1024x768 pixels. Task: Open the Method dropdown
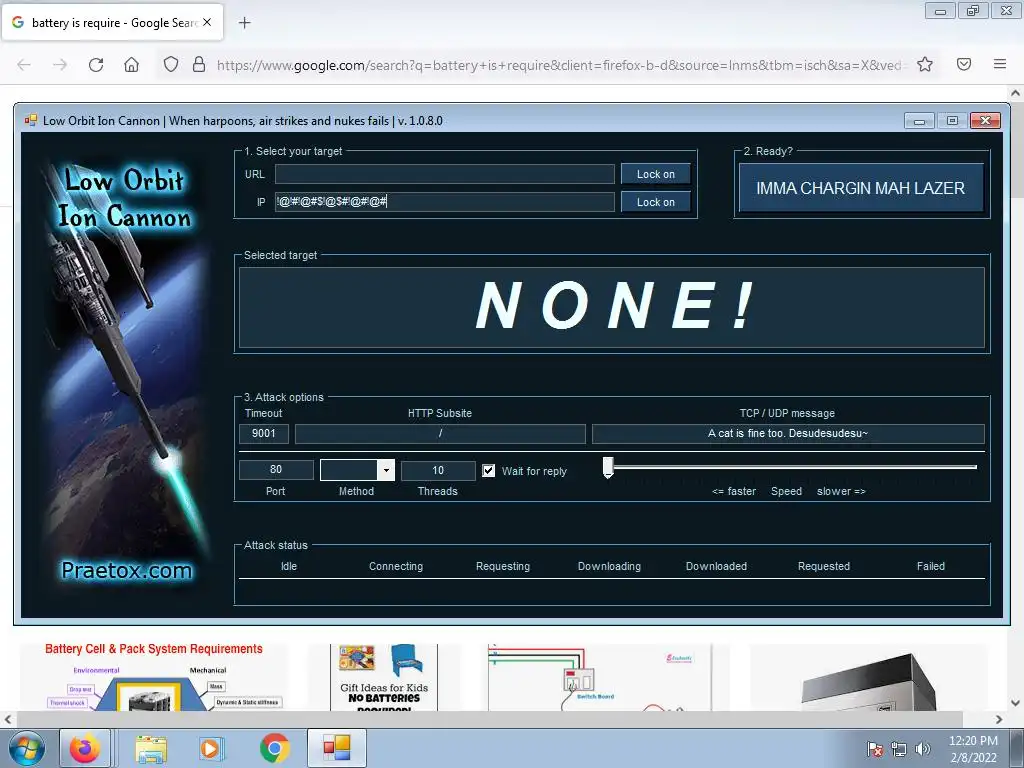pos(387,470)
